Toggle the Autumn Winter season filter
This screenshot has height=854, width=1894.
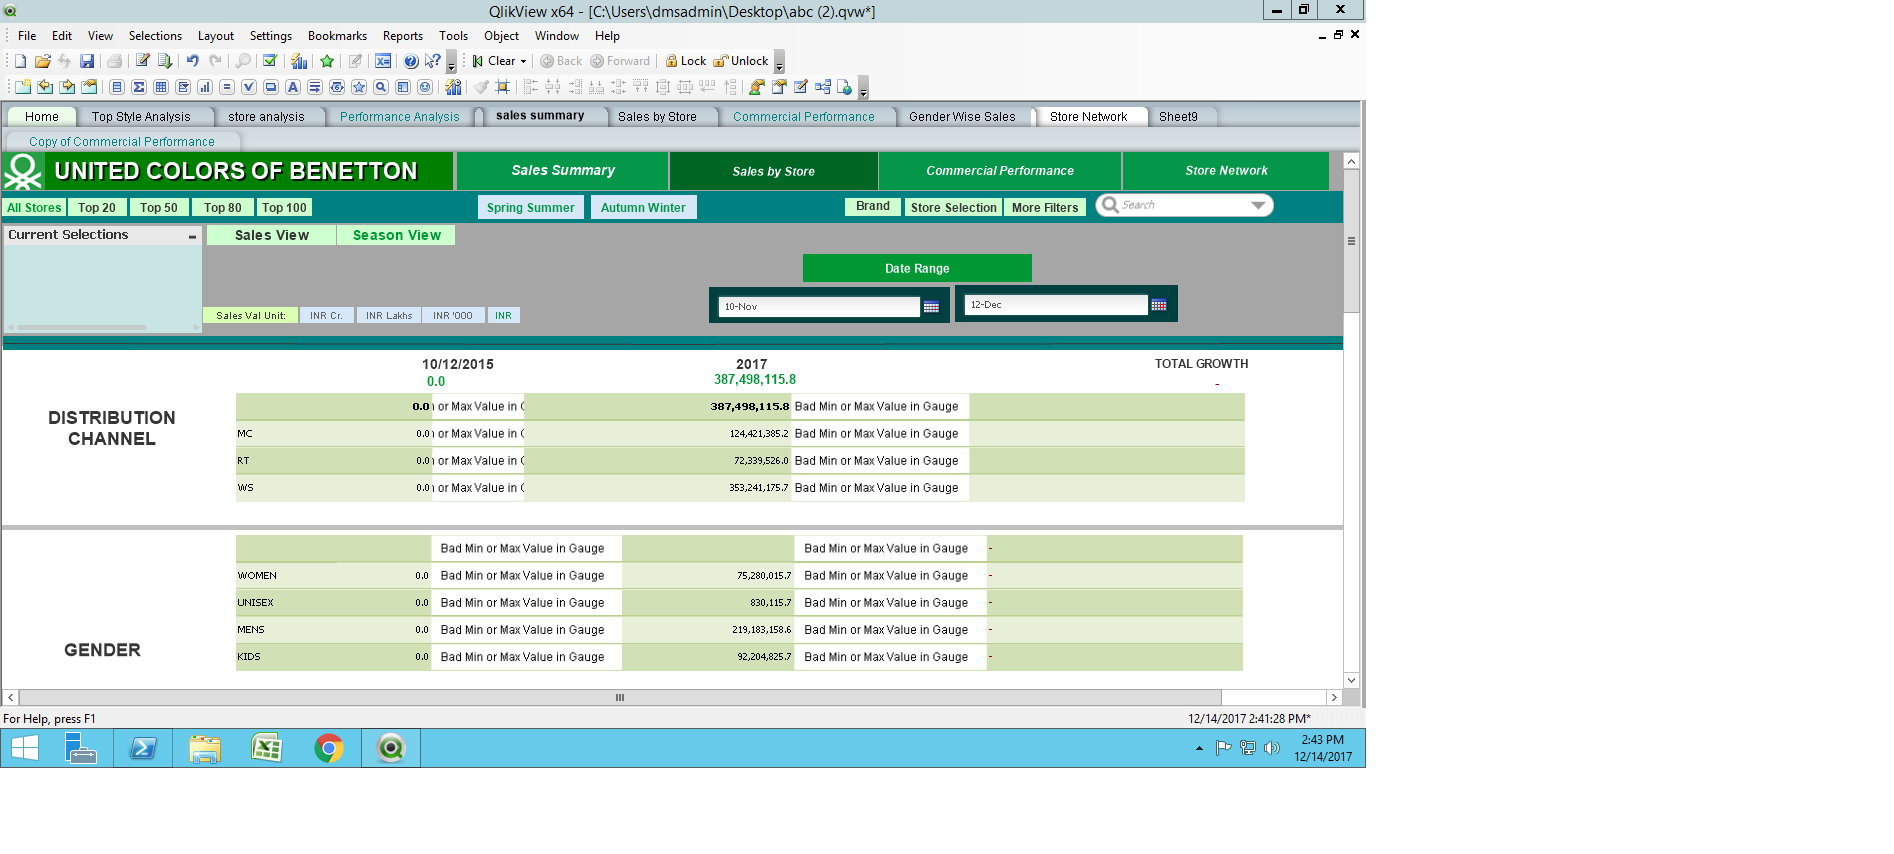click(643, 207)
